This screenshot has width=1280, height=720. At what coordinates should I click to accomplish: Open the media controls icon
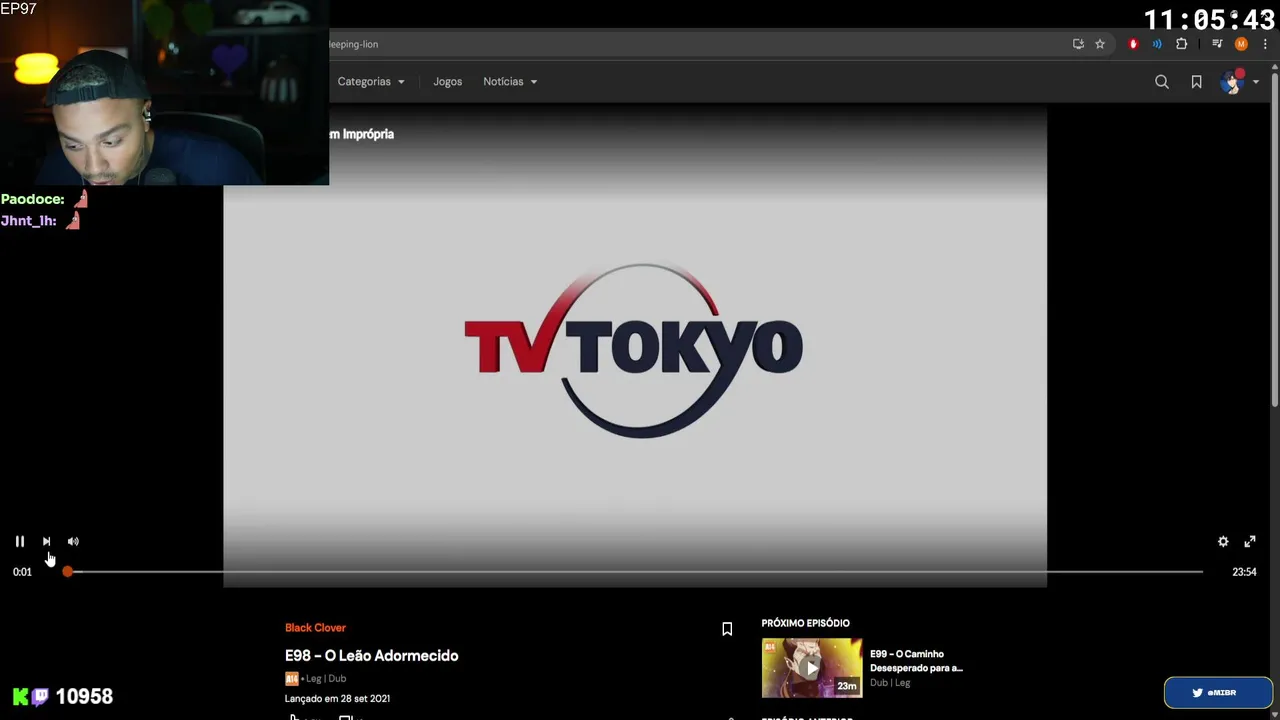pos(1217,44)
